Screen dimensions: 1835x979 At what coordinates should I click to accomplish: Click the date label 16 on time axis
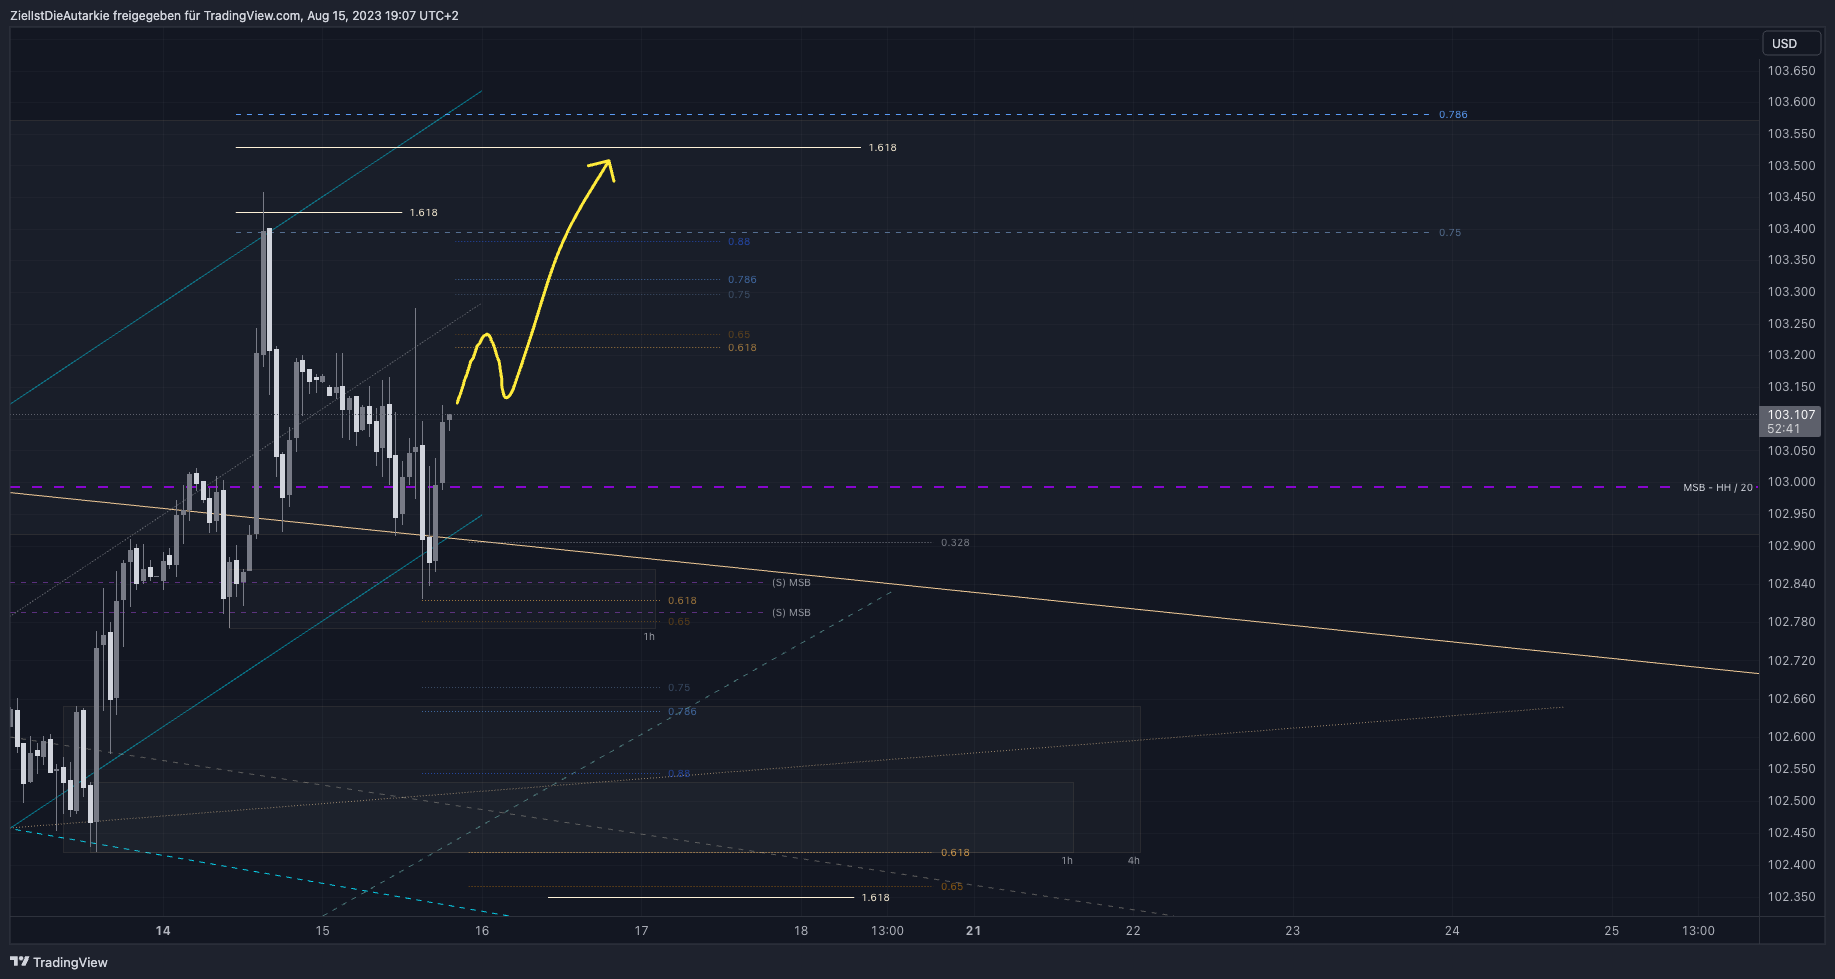(x=482, y=931)
